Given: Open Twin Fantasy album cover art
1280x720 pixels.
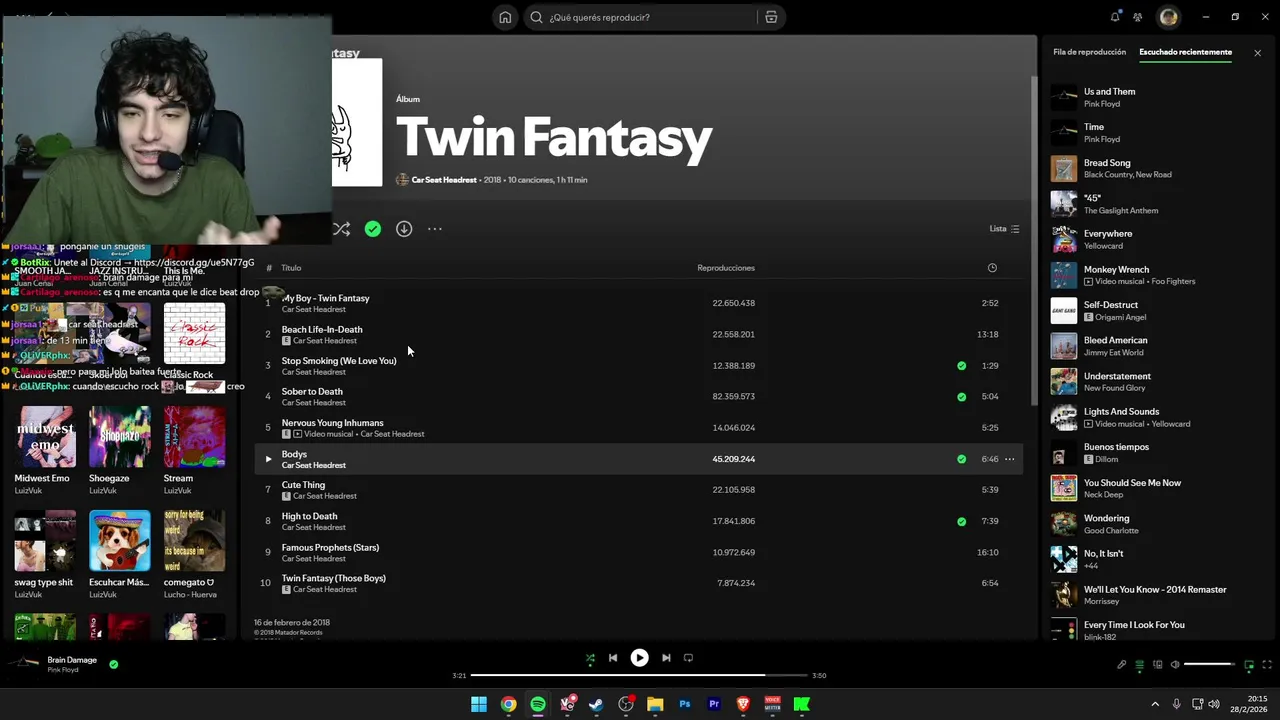Looking at the screenshot, I should coord(357,122).
